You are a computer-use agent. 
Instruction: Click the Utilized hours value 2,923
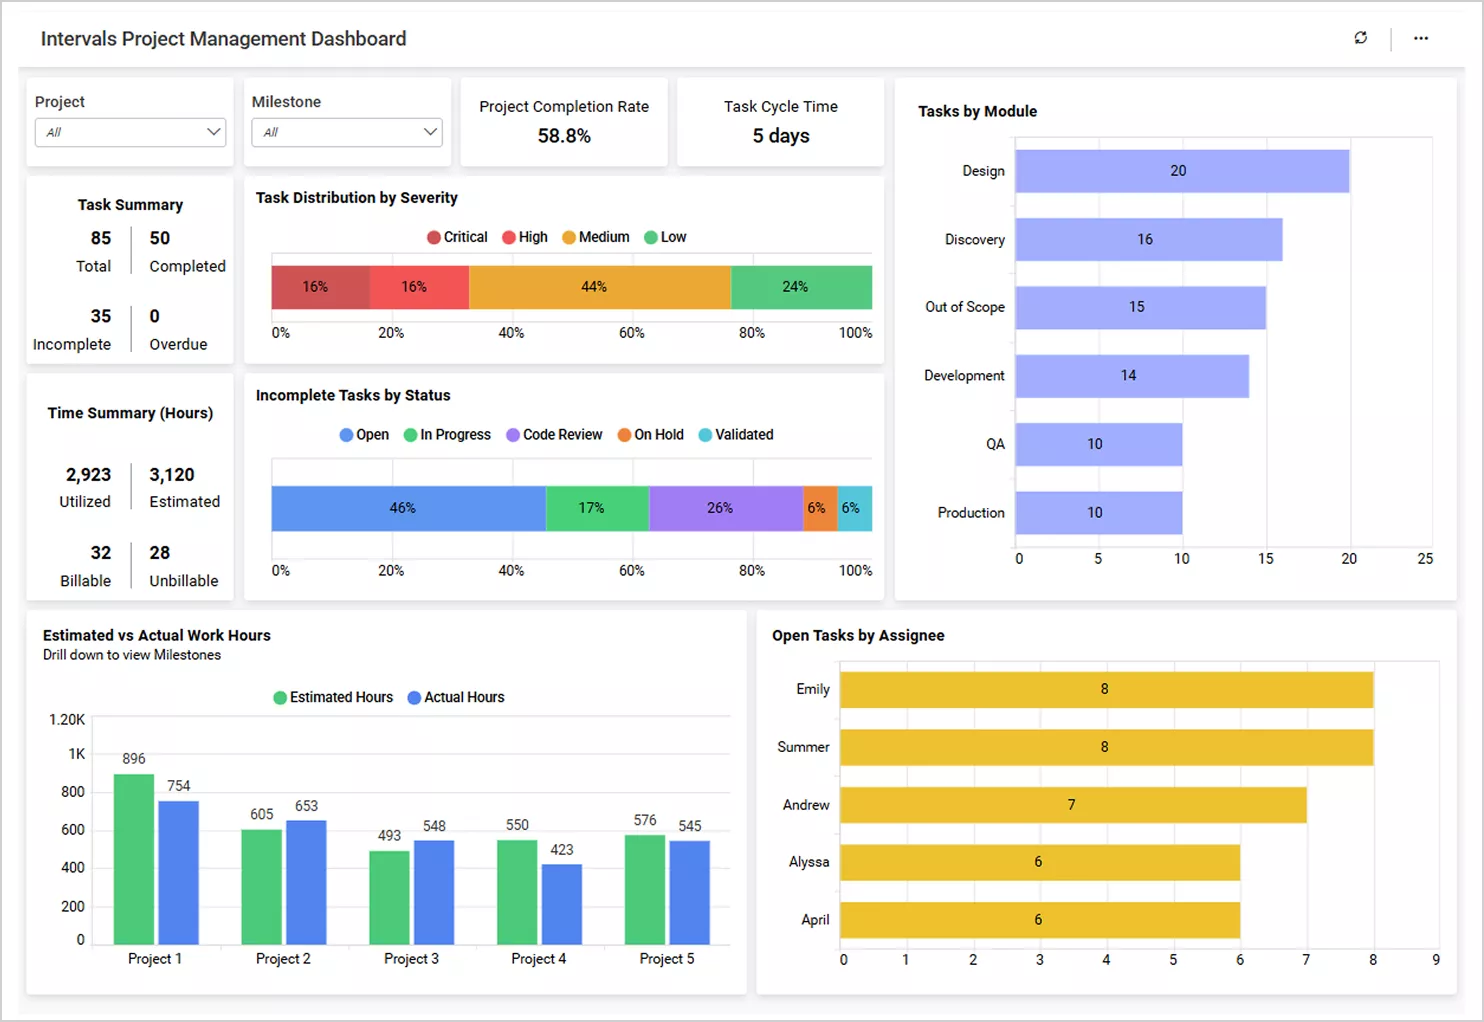89,475
